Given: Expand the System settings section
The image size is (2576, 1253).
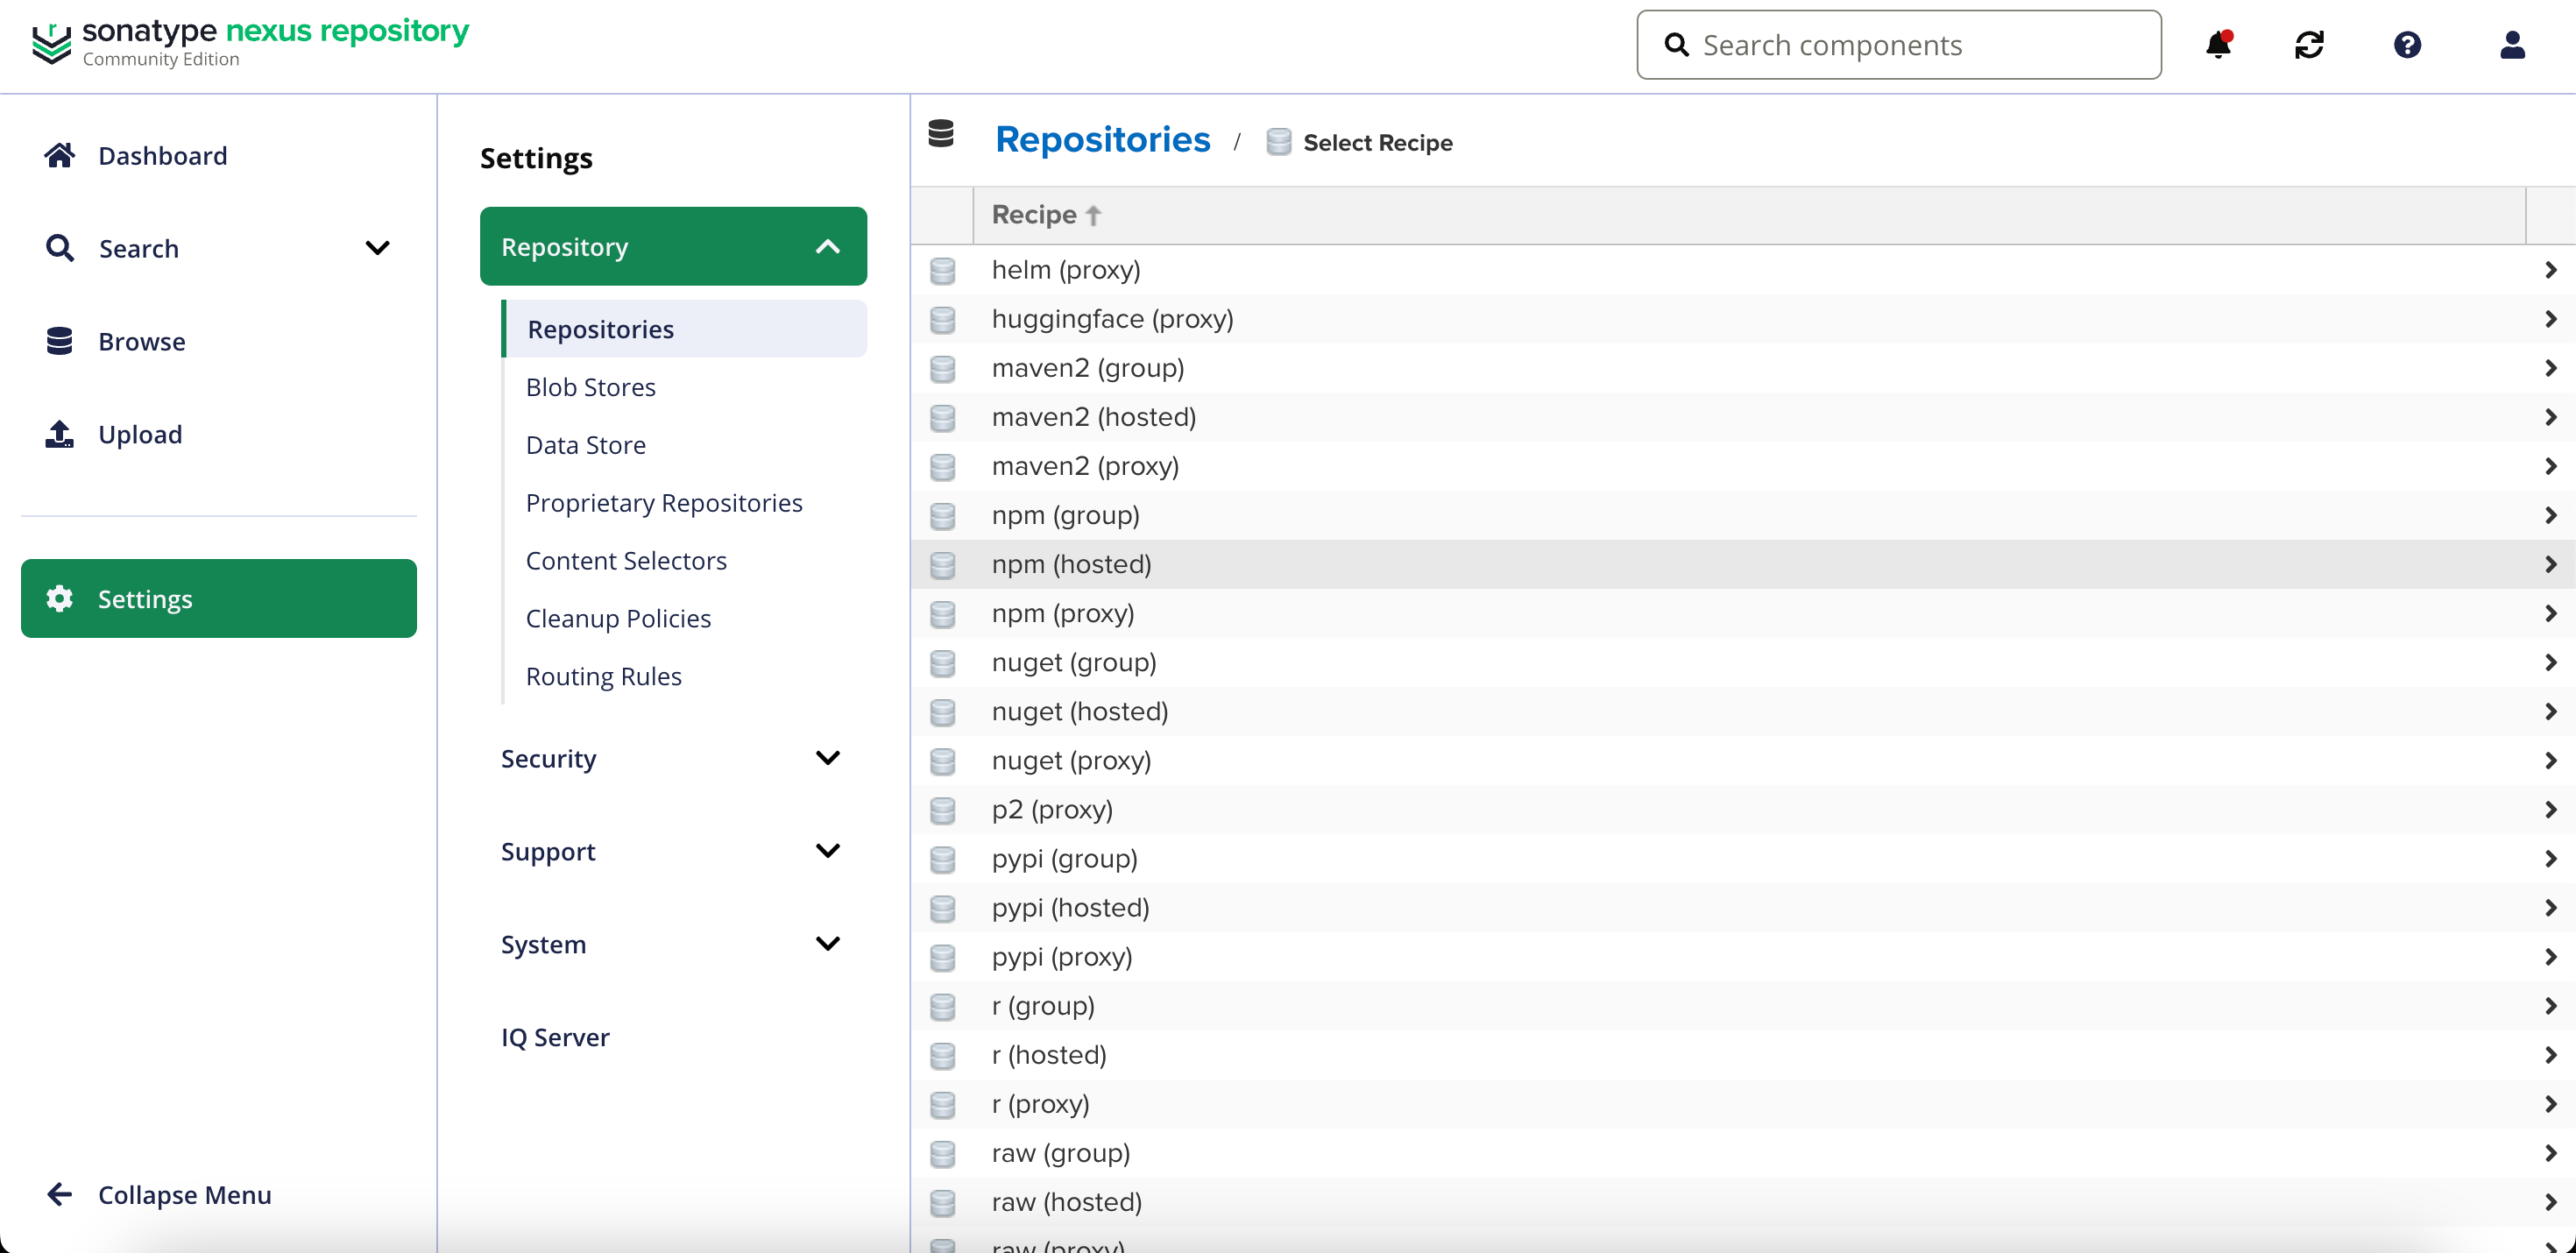Looking at the screenshot, I should (x=827, y=944).
